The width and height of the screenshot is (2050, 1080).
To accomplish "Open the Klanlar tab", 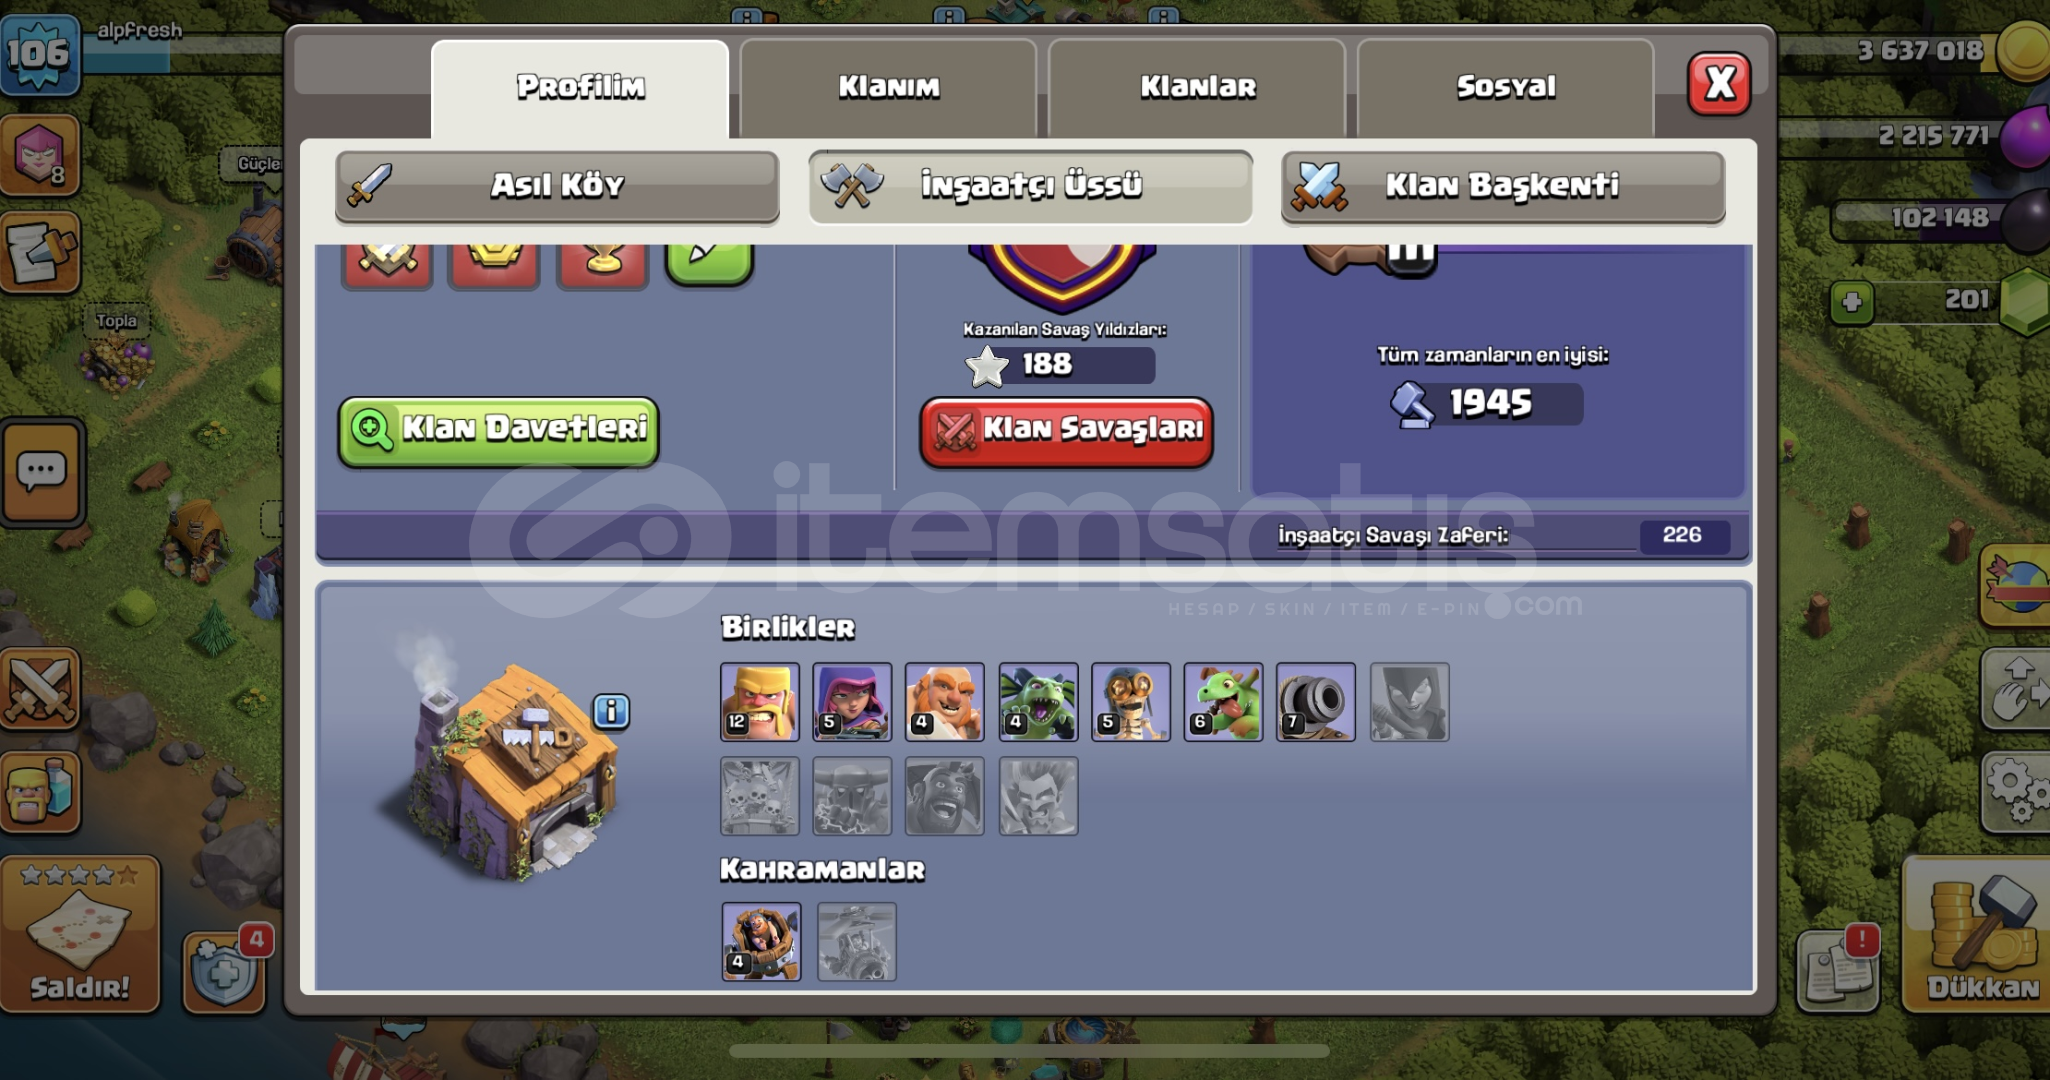I will (x=1197, y=88).
